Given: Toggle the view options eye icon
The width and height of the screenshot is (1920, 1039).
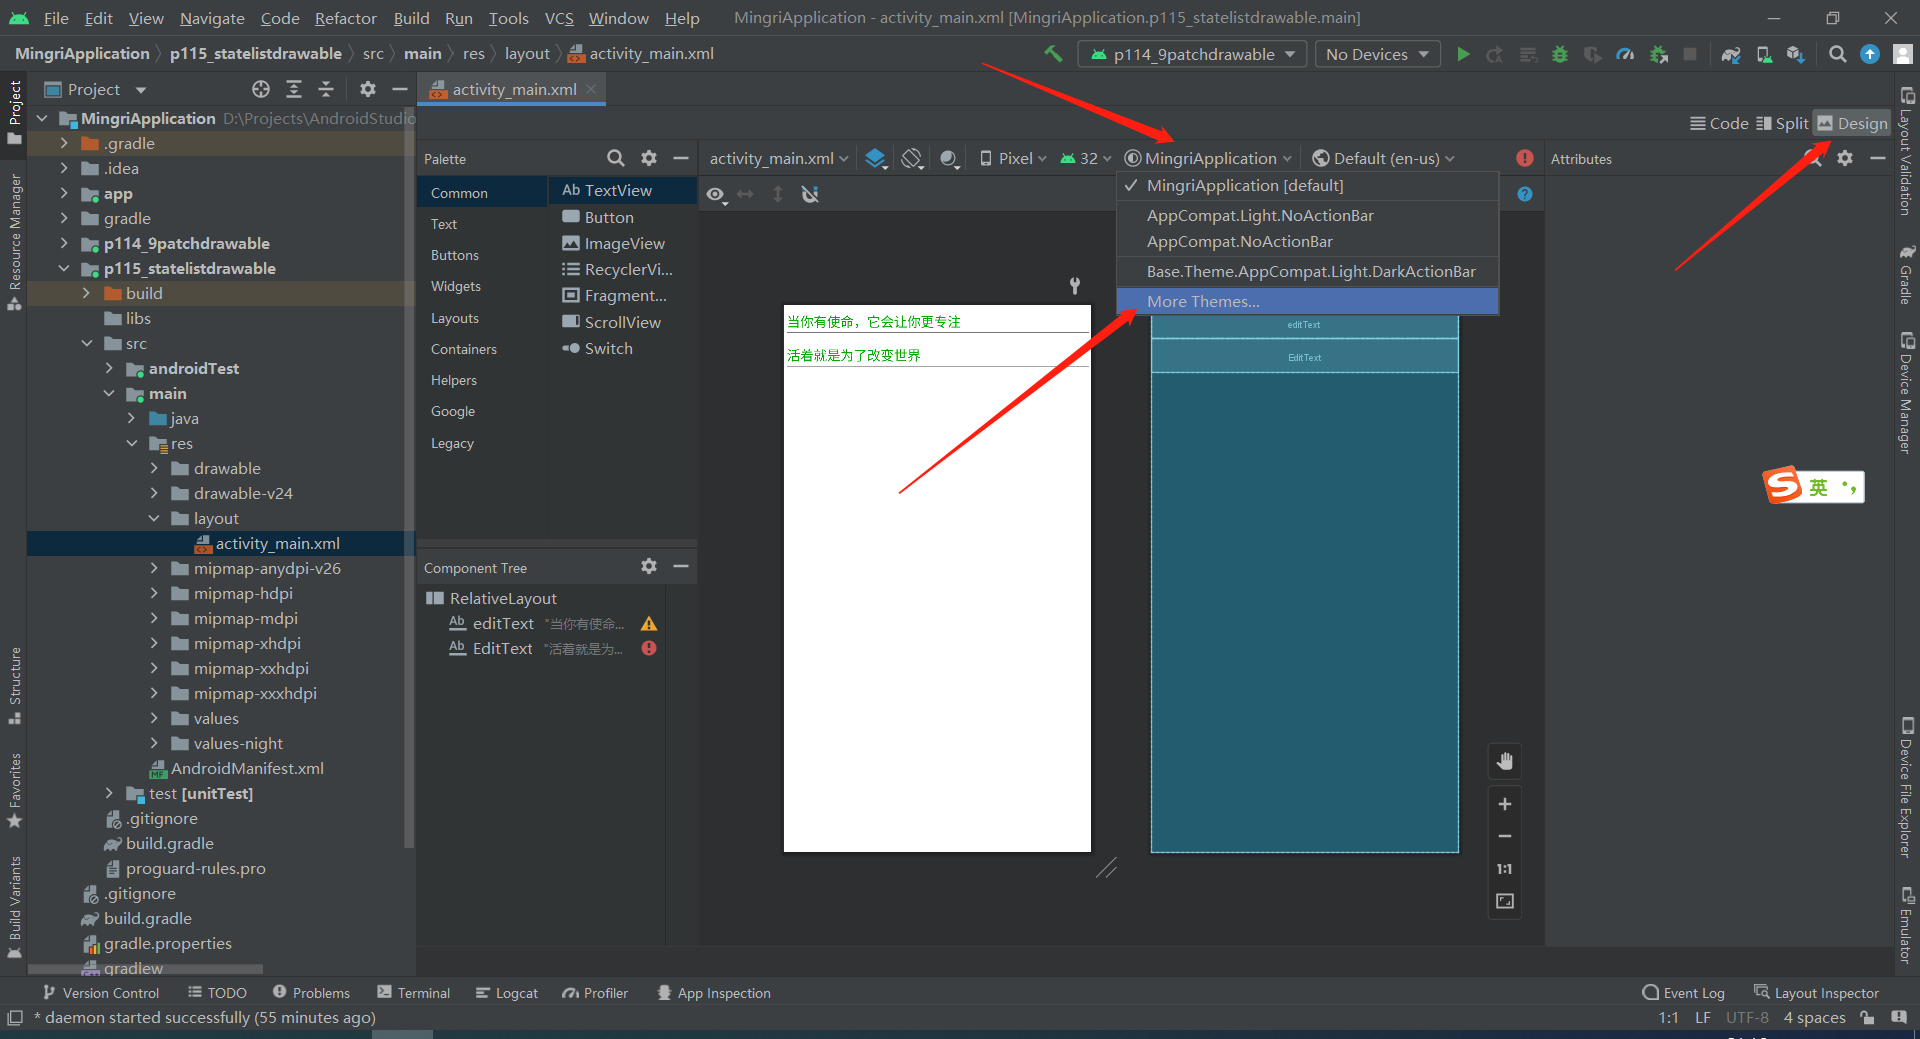Looking at the screenshot, I should [x=716, y=194].
